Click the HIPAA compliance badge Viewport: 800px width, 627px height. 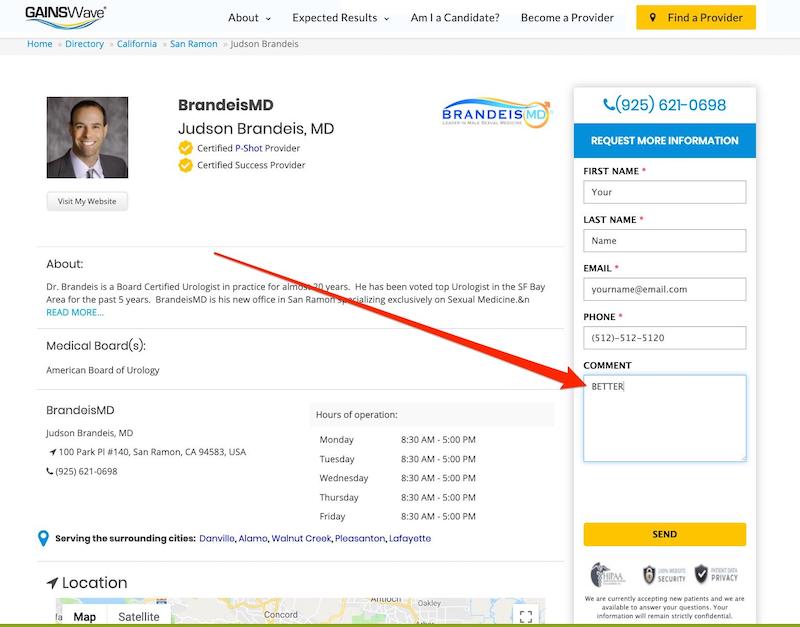coord(608,575)
